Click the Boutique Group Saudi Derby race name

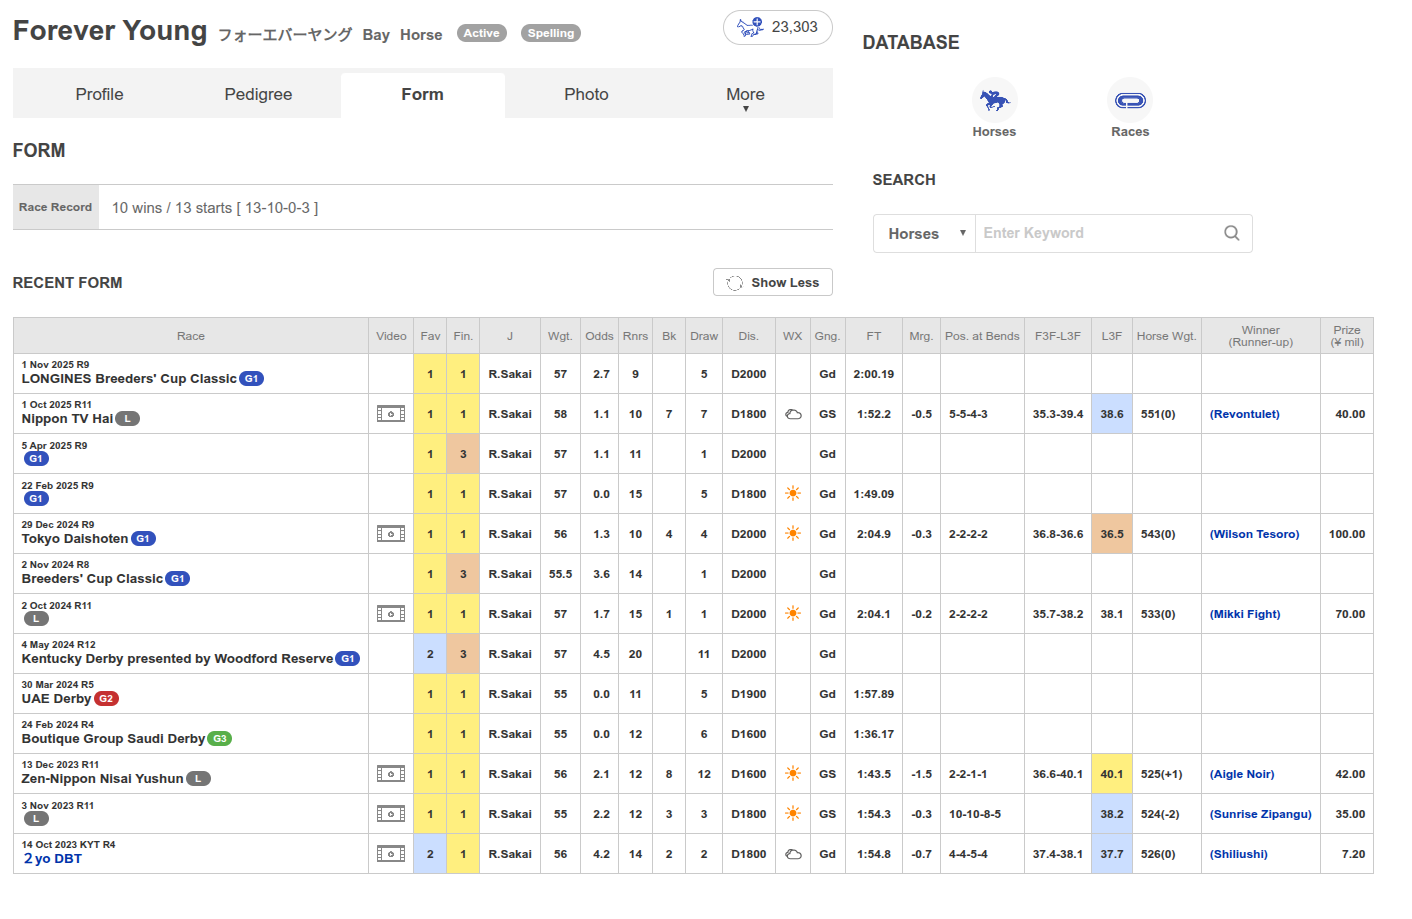click(113, 739)
